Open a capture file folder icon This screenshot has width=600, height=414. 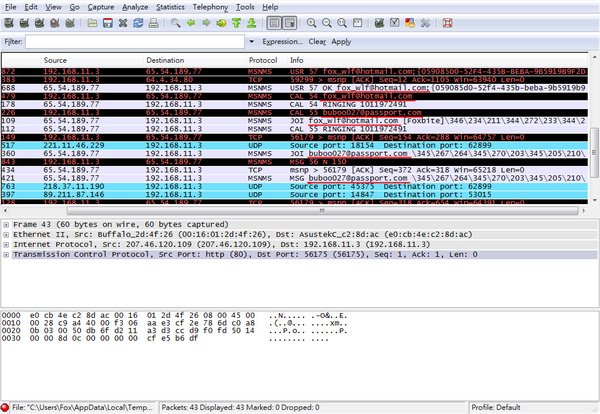(x=92, y=23)
